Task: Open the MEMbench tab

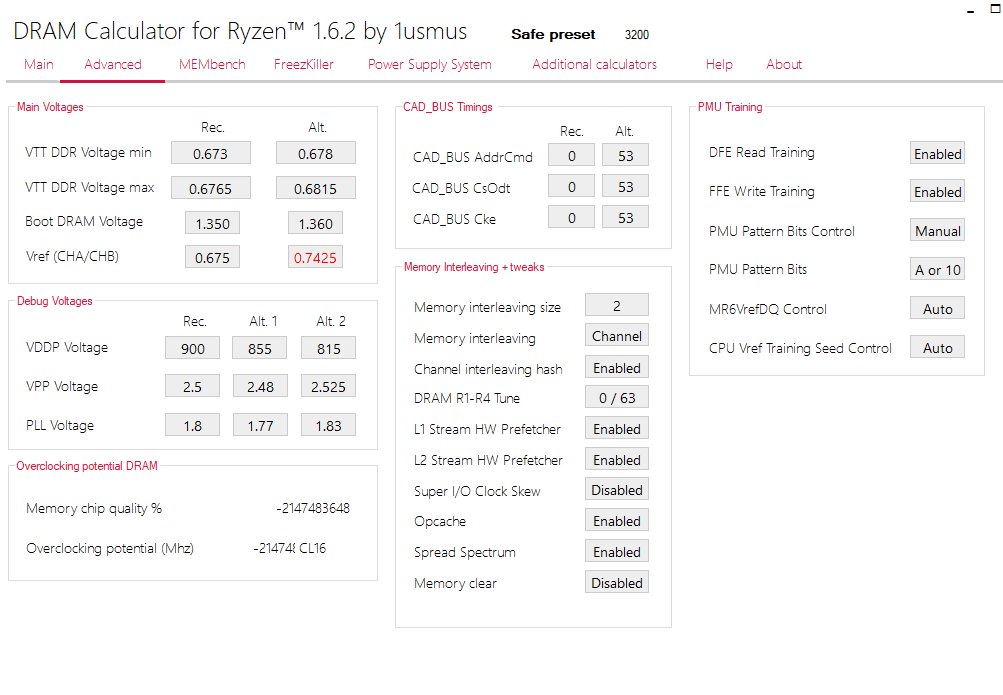Action: pyautogui.click(x=212, y=65)
